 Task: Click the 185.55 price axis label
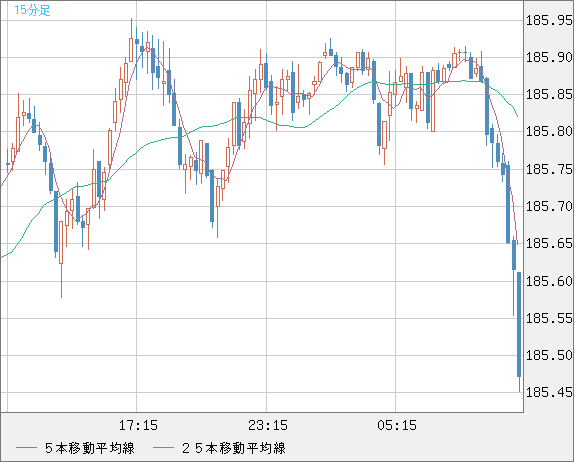click(549, 318)
